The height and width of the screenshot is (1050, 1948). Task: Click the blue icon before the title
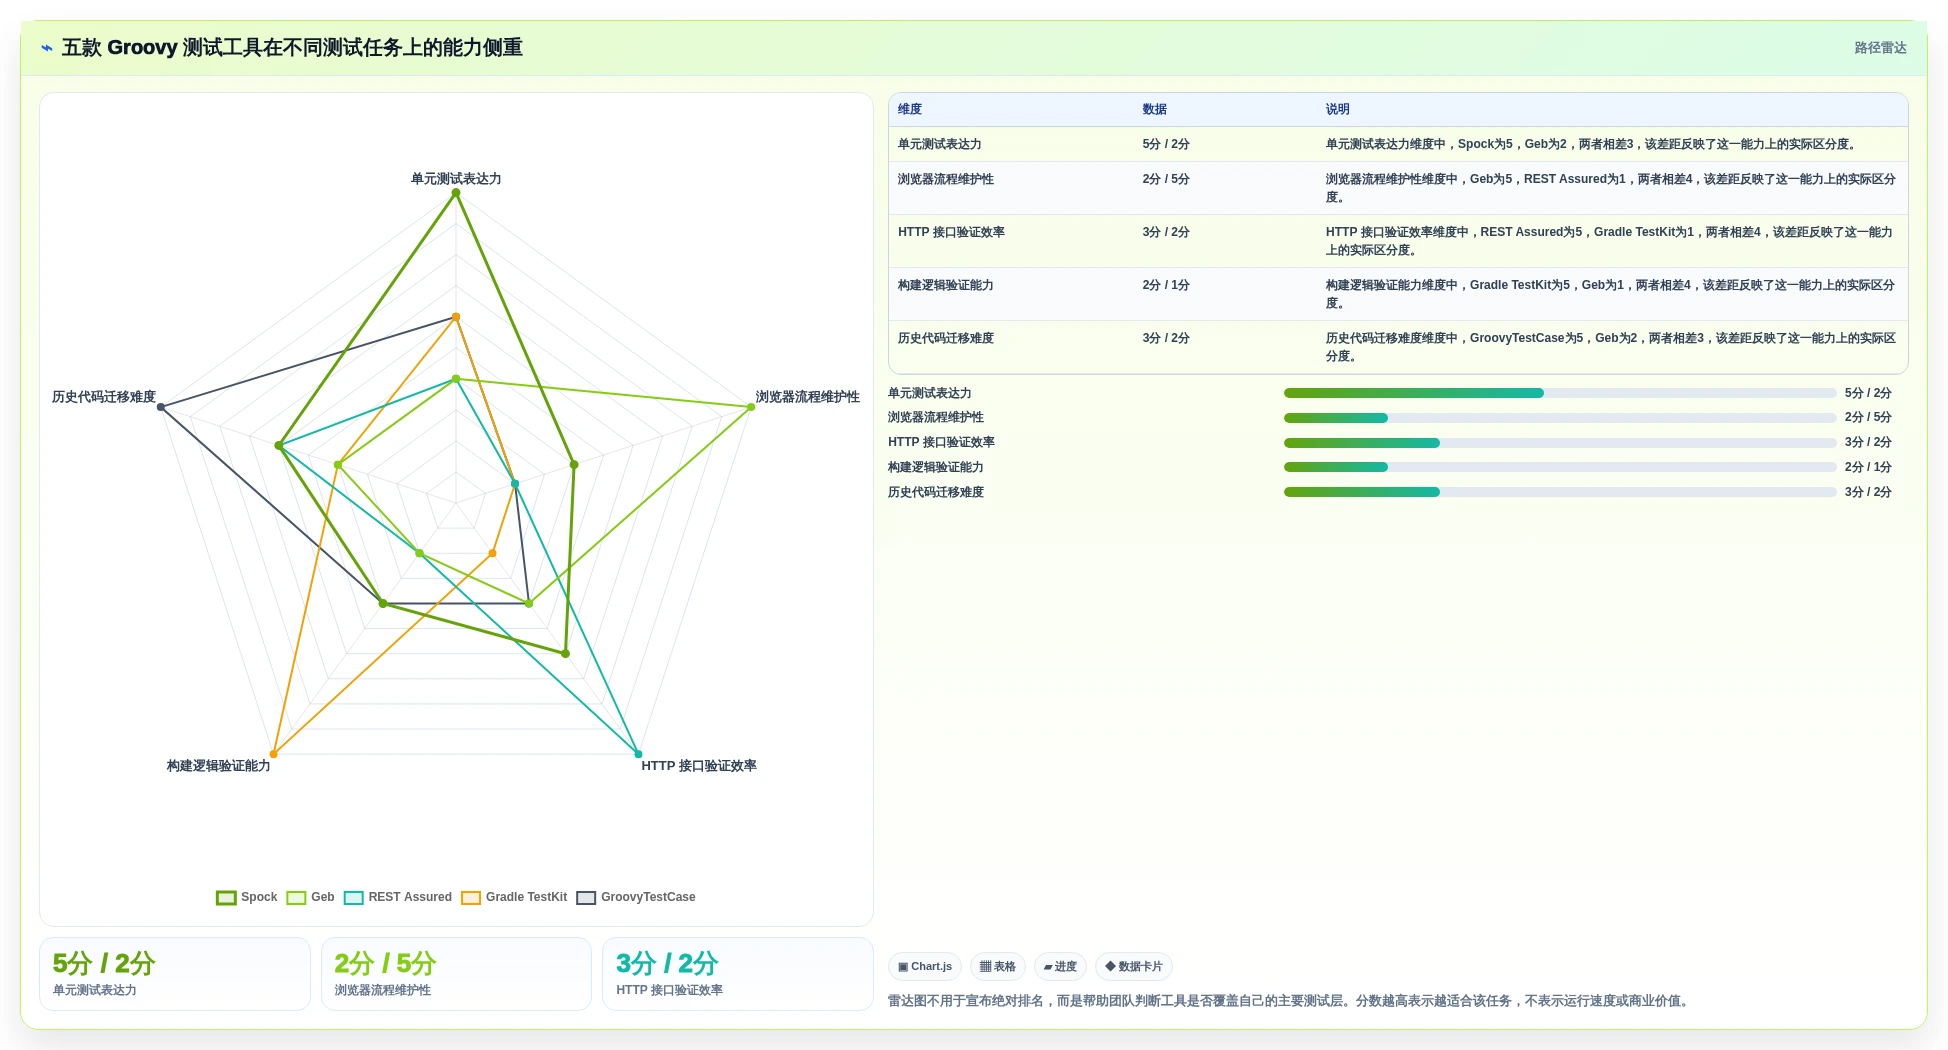[x=46, y=48]
